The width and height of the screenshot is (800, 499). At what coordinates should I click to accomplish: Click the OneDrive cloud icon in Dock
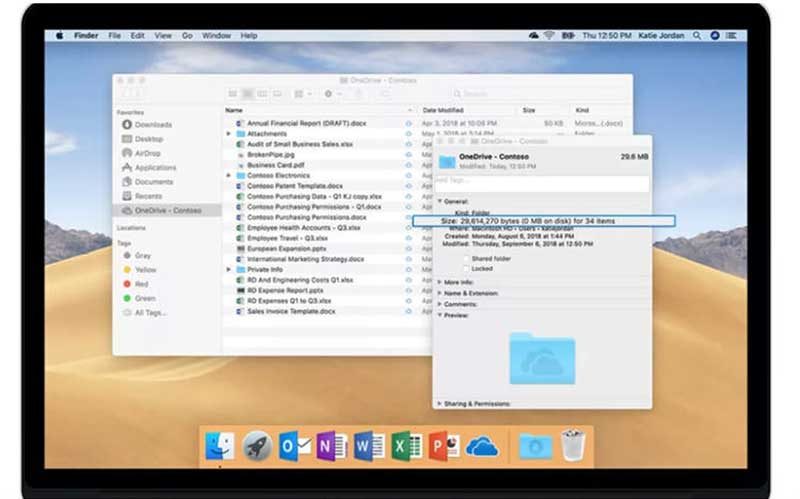click(x=482, y=447)
